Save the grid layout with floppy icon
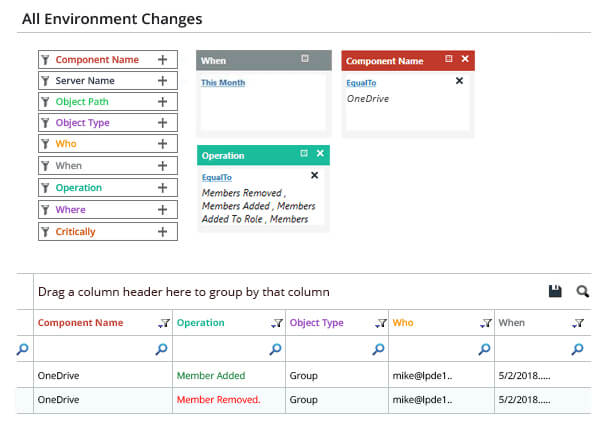This screenshot has height=430, width=612. pyautogui.click(x=555, y=291)
